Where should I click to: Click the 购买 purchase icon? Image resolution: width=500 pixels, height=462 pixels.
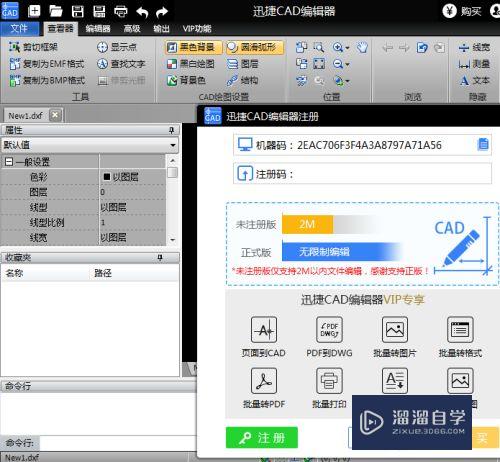(x=449, y=11)
